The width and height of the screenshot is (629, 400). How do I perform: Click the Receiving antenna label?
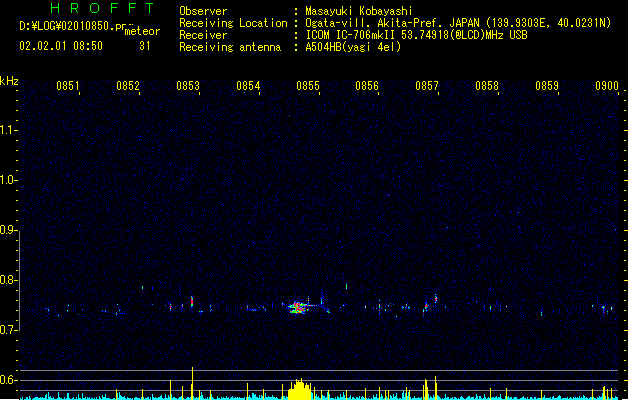(230, 47)
